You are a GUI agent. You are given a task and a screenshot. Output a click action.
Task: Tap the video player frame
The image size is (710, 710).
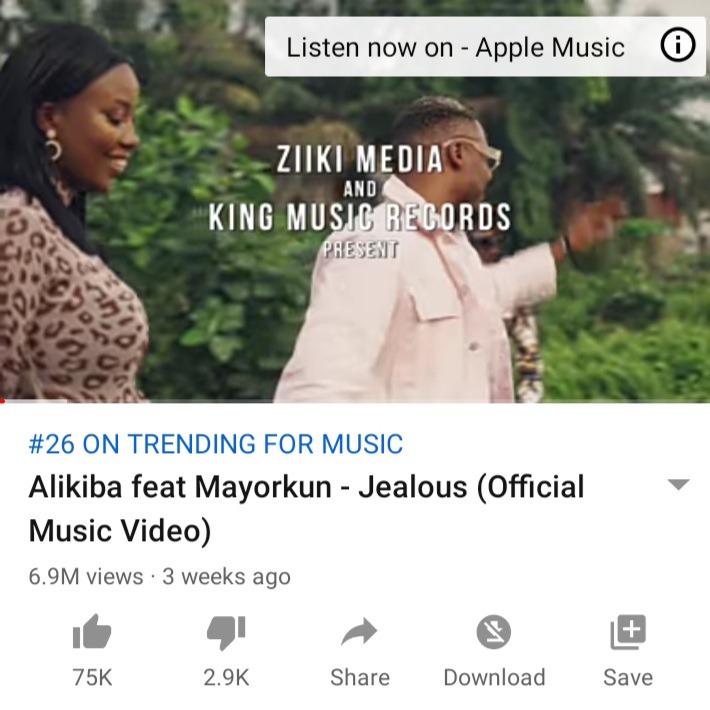(x=355, y=201)
